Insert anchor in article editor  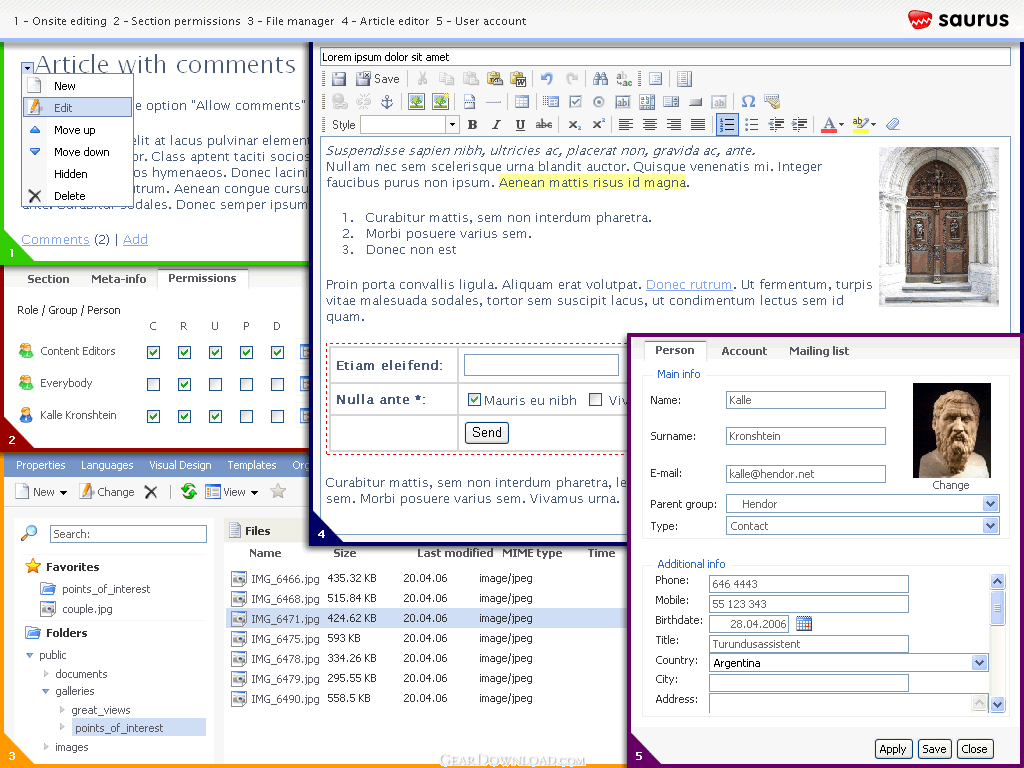387,101
